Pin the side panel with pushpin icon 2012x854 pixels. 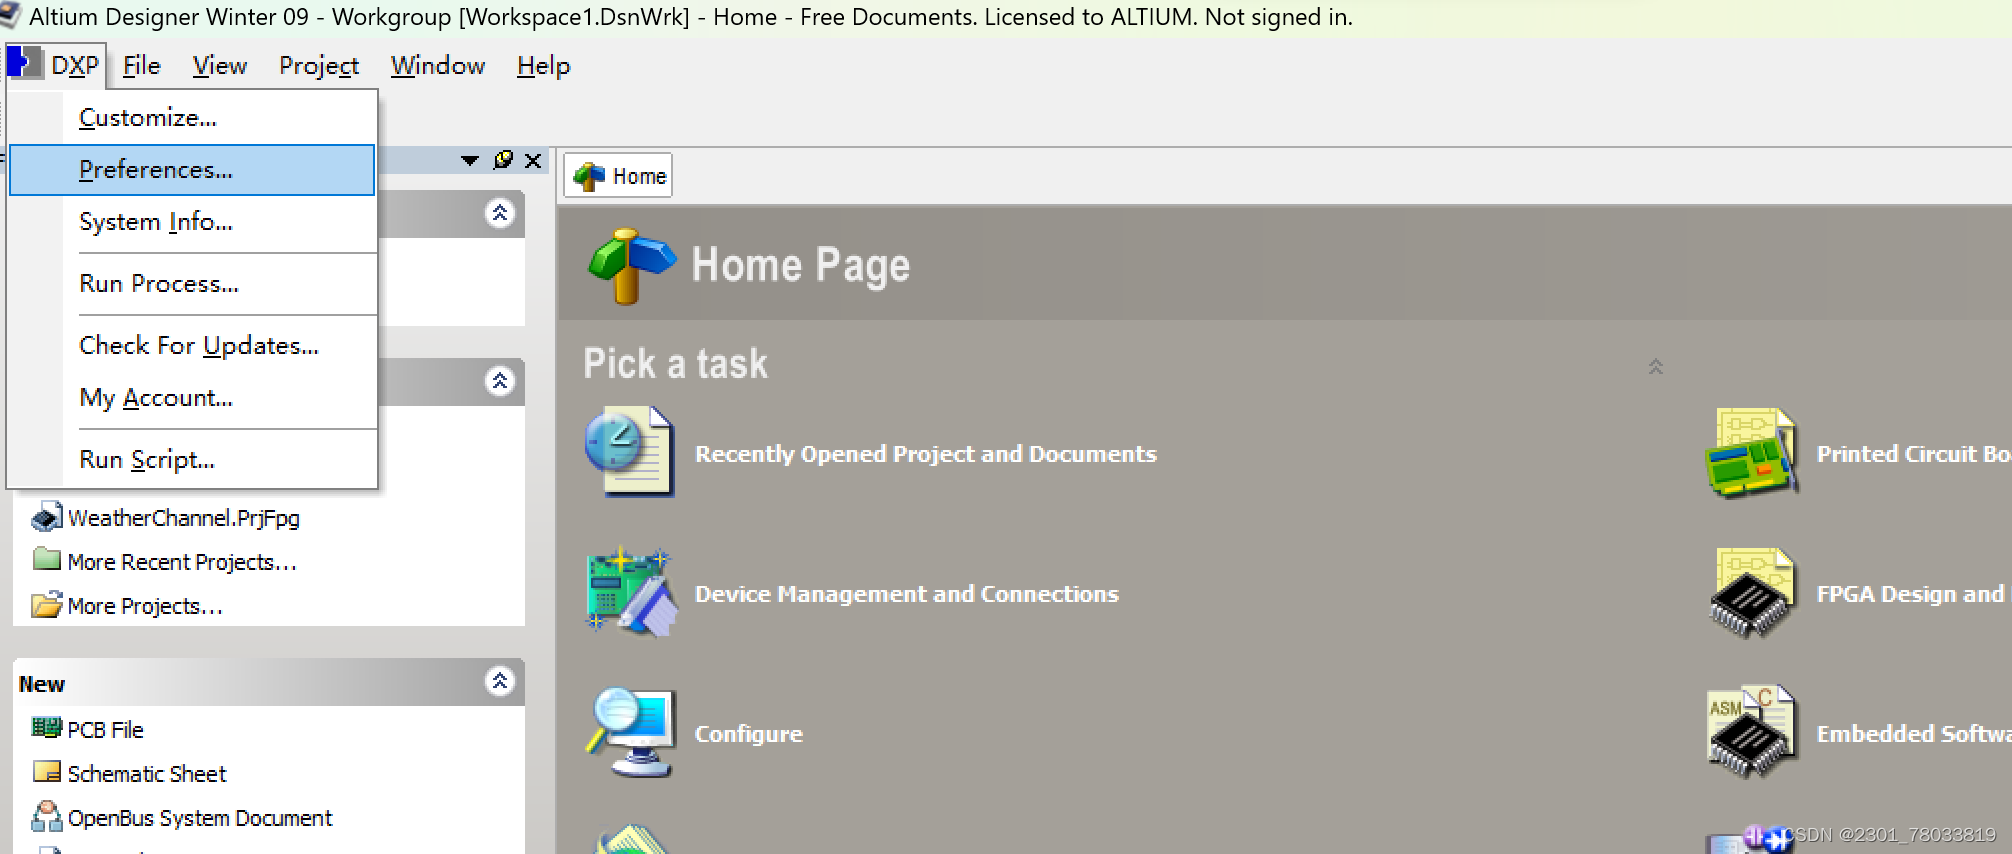[503, 160]
